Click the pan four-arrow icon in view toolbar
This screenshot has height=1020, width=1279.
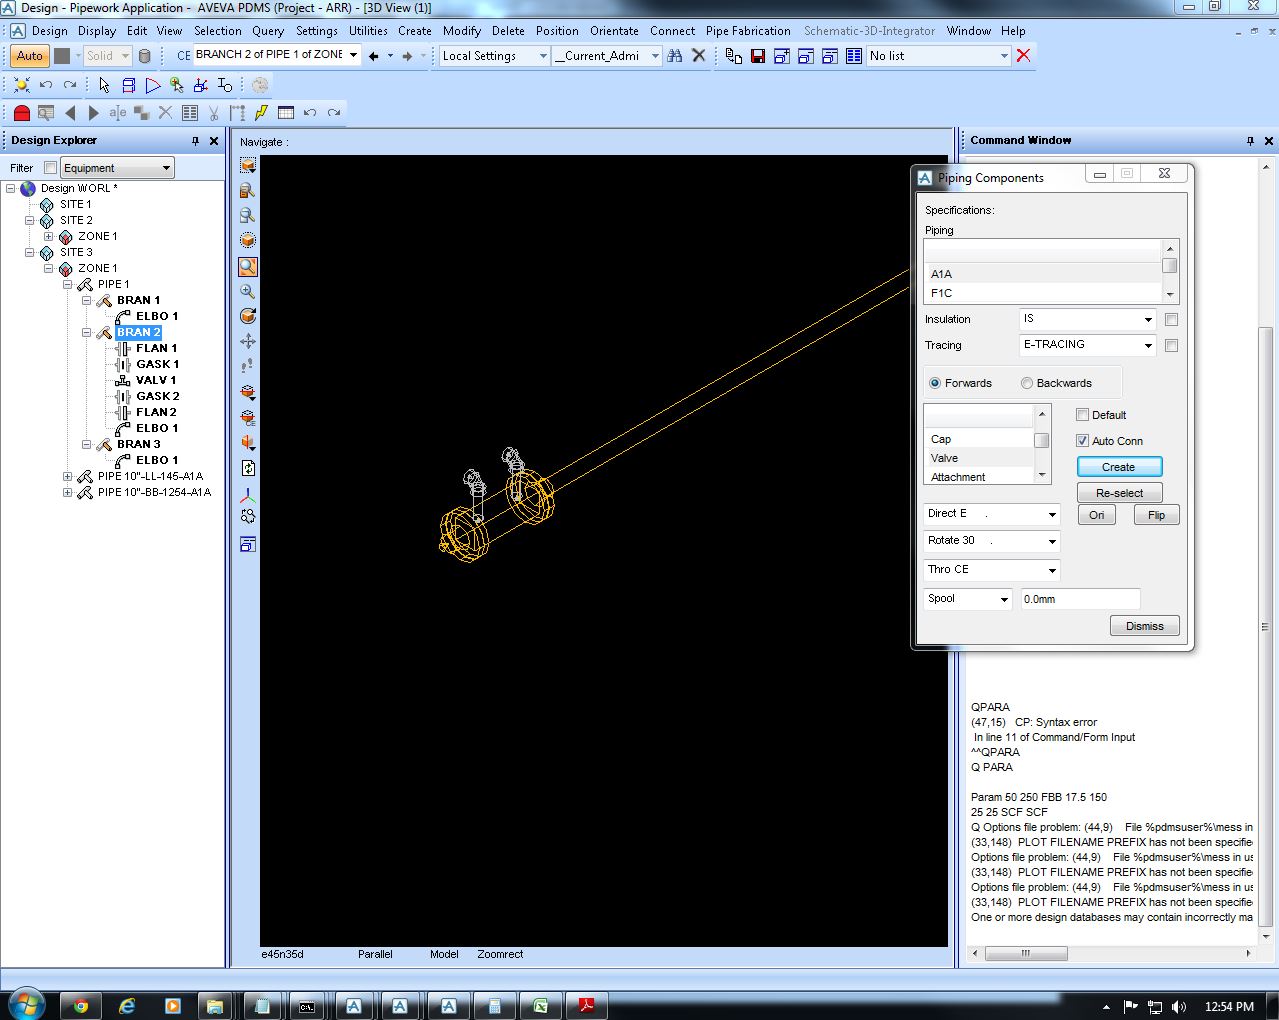pyautogui.click(x=248, y=341)
